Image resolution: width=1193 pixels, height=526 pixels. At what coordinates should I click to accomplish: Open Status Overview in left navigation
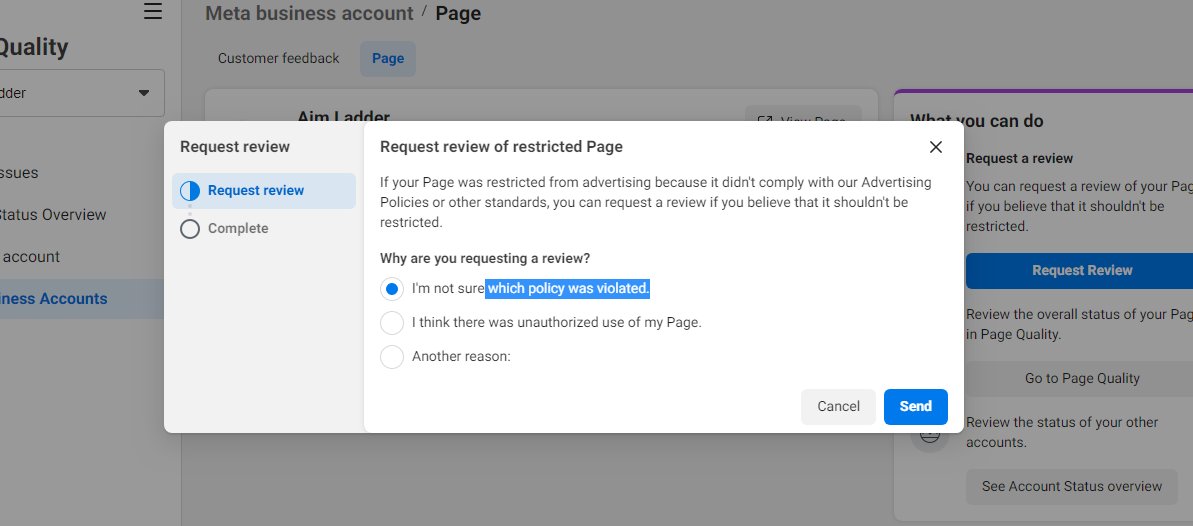click(x=52, y=215)
